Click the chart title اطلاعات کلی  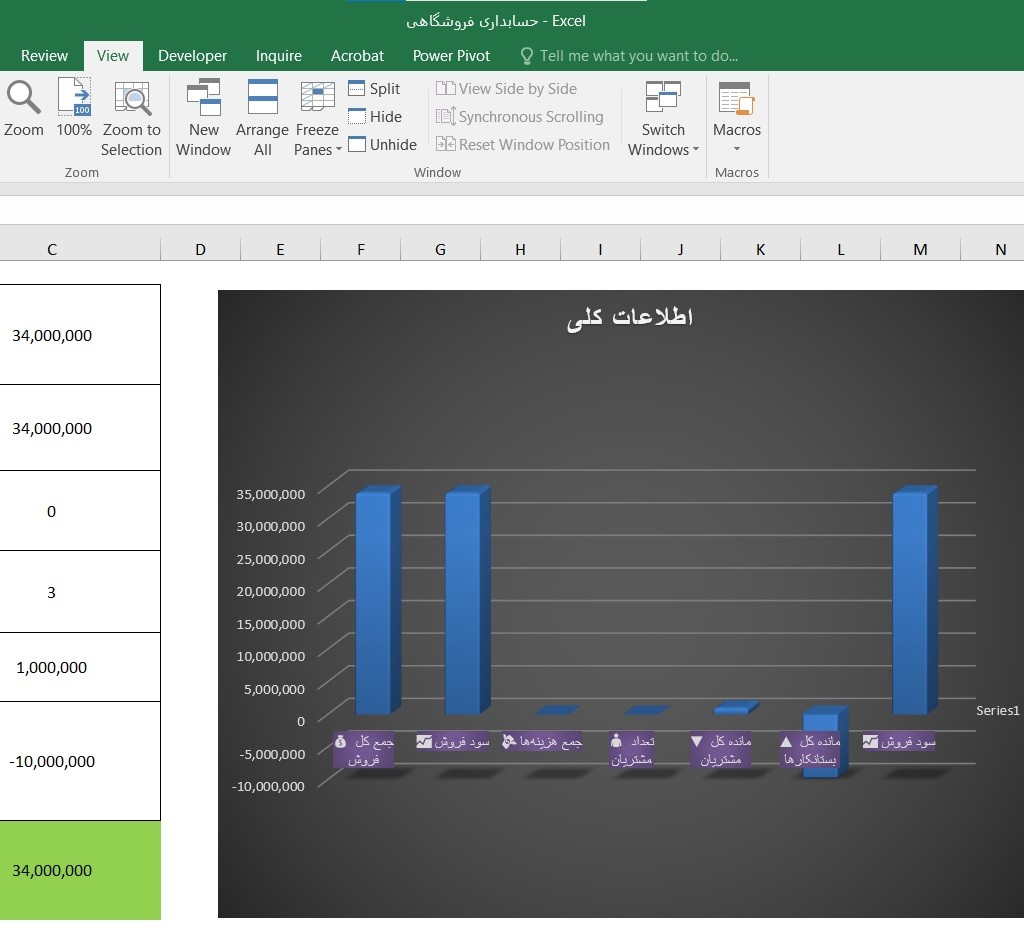click(630, 317)
